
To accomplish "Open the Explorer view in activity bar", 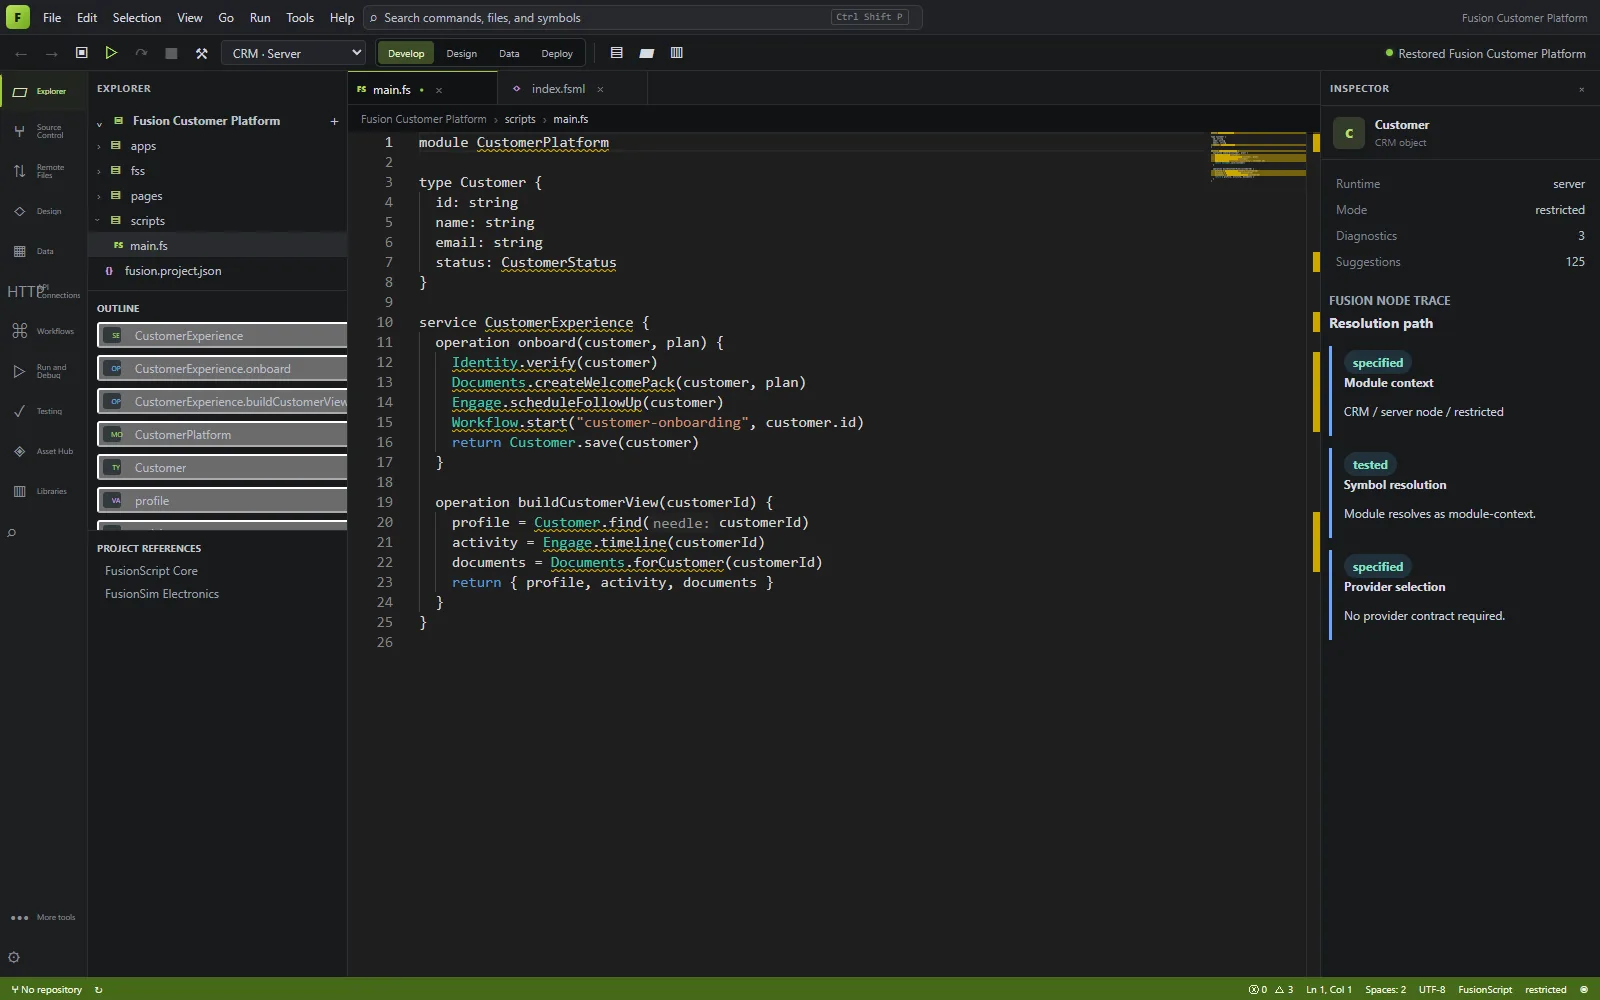I will click(43, 92).
